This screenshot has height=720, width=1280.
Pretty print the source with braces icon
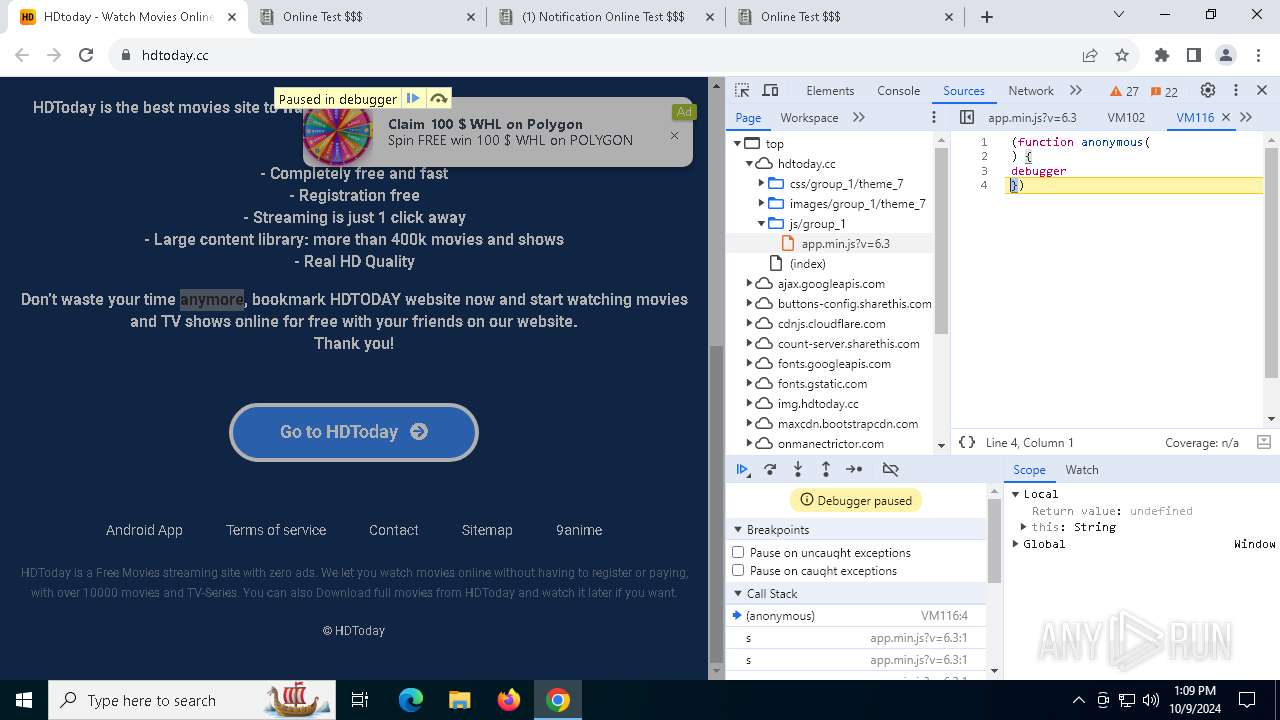point(967,442)
